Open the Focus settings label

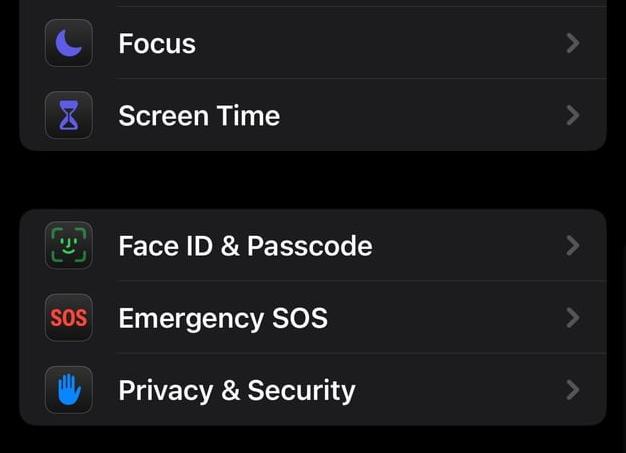click(x=157, y=44)
